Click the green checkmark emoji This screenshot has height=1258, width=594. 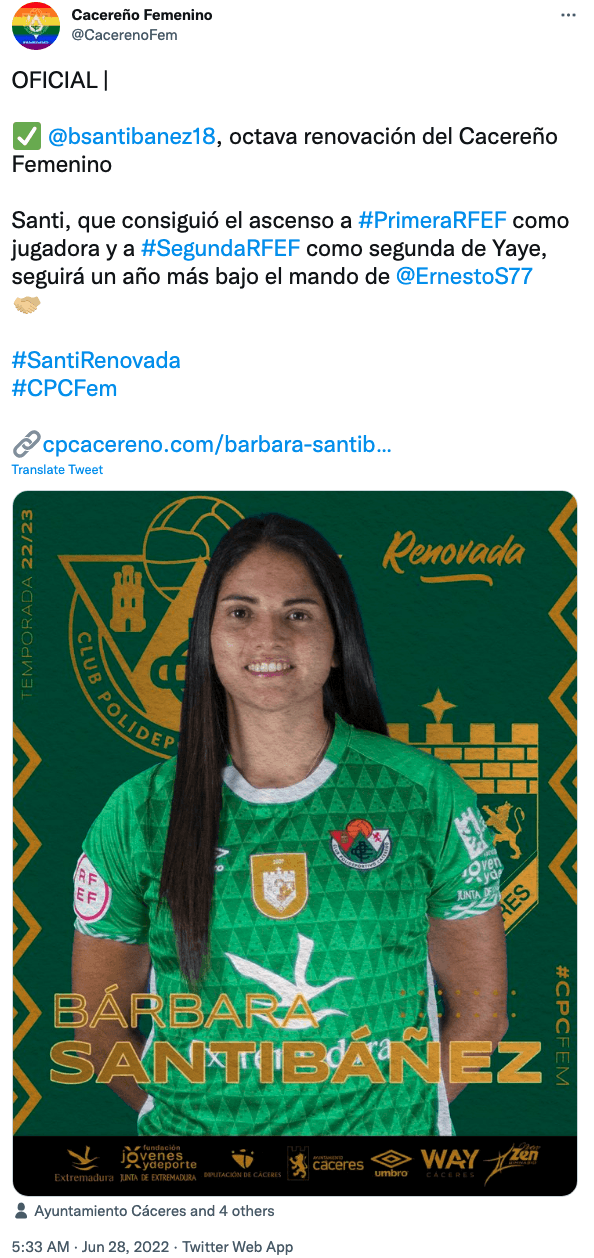[24, 136]
